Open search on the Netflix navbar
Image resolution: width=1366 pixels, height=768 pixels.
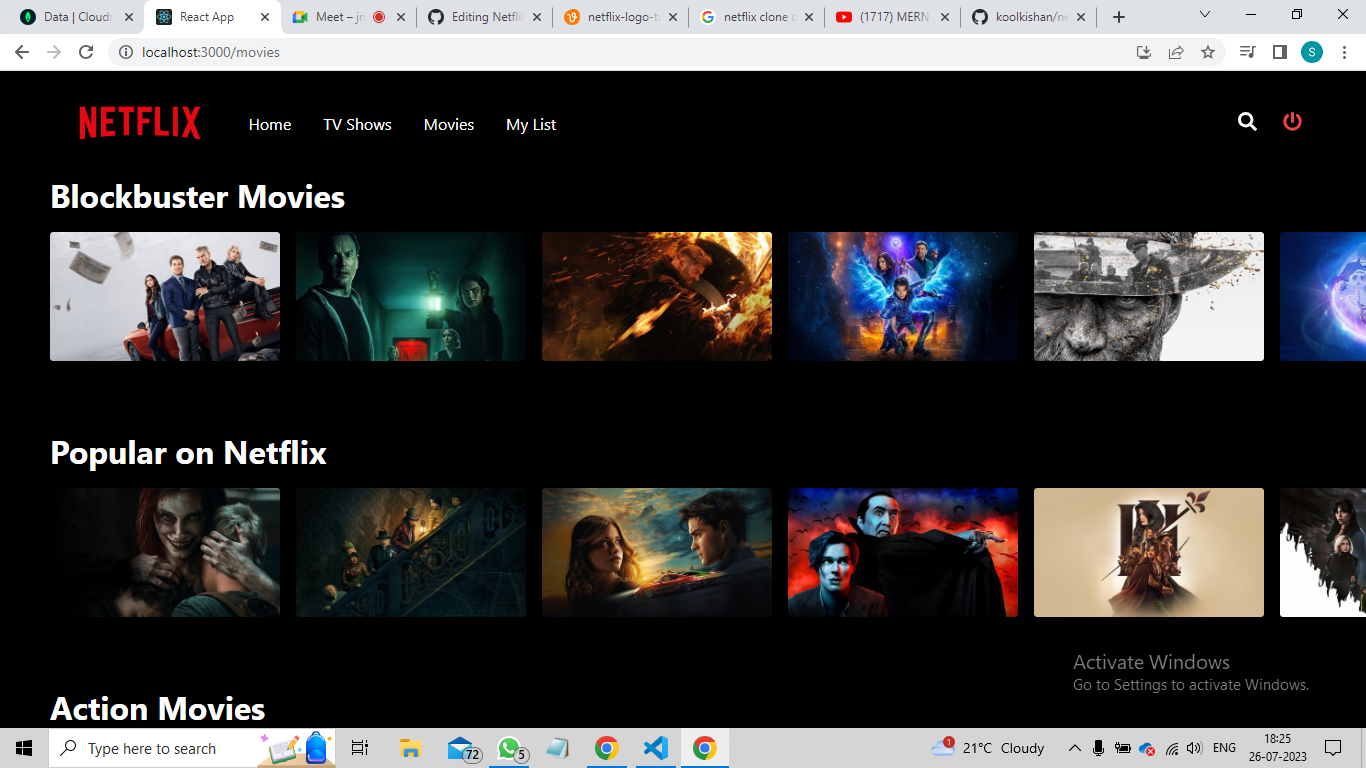[x=1246, y=122]
